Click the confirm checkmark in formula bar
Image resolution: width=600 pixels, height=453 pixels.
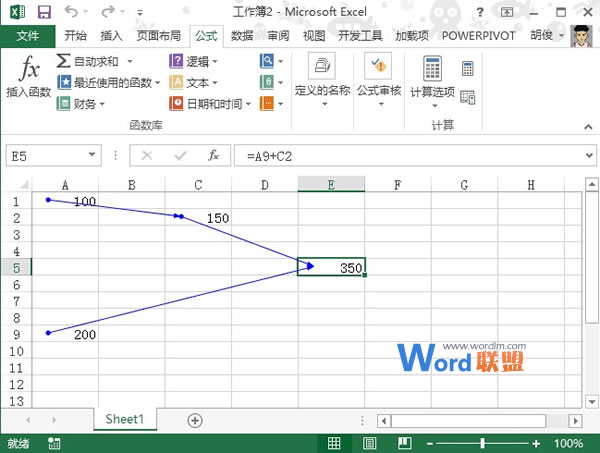(x=180, y=155)
